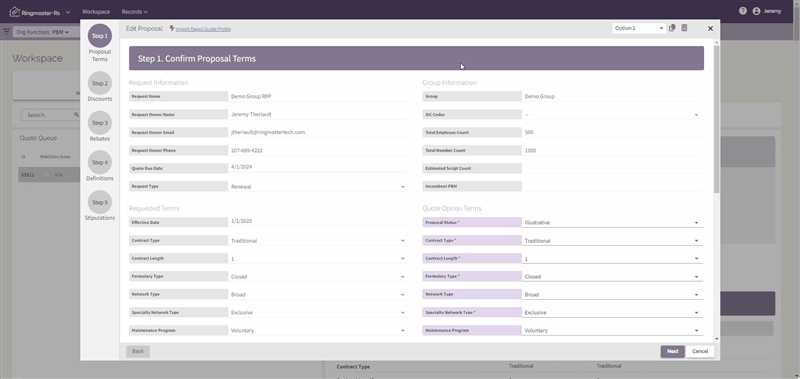Open the Request Type Renewal dropdown

point(318,187)
